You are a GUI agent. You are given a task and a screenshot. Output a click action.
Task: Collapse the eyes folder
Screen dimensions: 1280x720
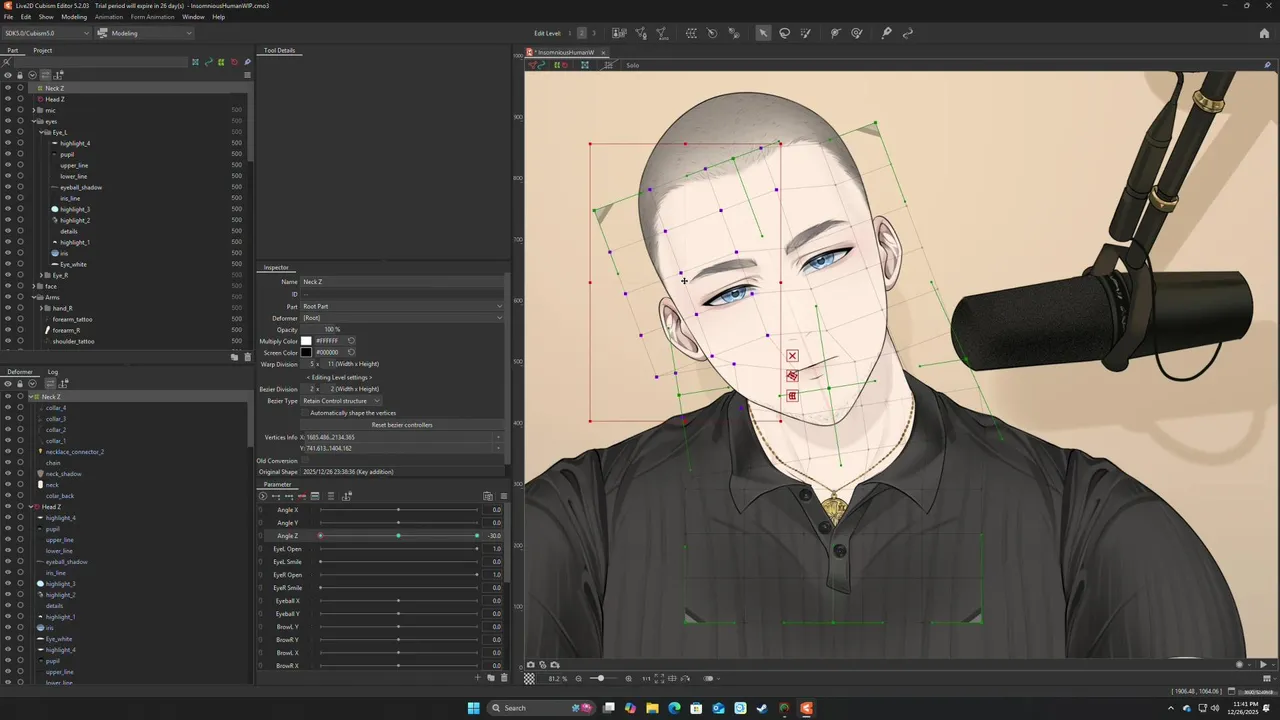(34, 121)
